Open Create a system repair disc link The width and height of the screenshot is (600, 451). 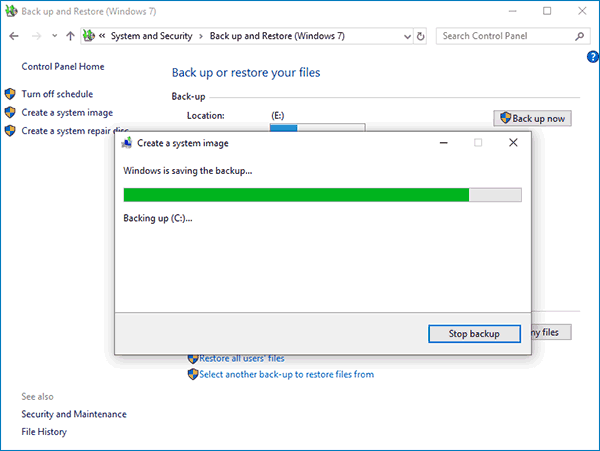[75, 131]
